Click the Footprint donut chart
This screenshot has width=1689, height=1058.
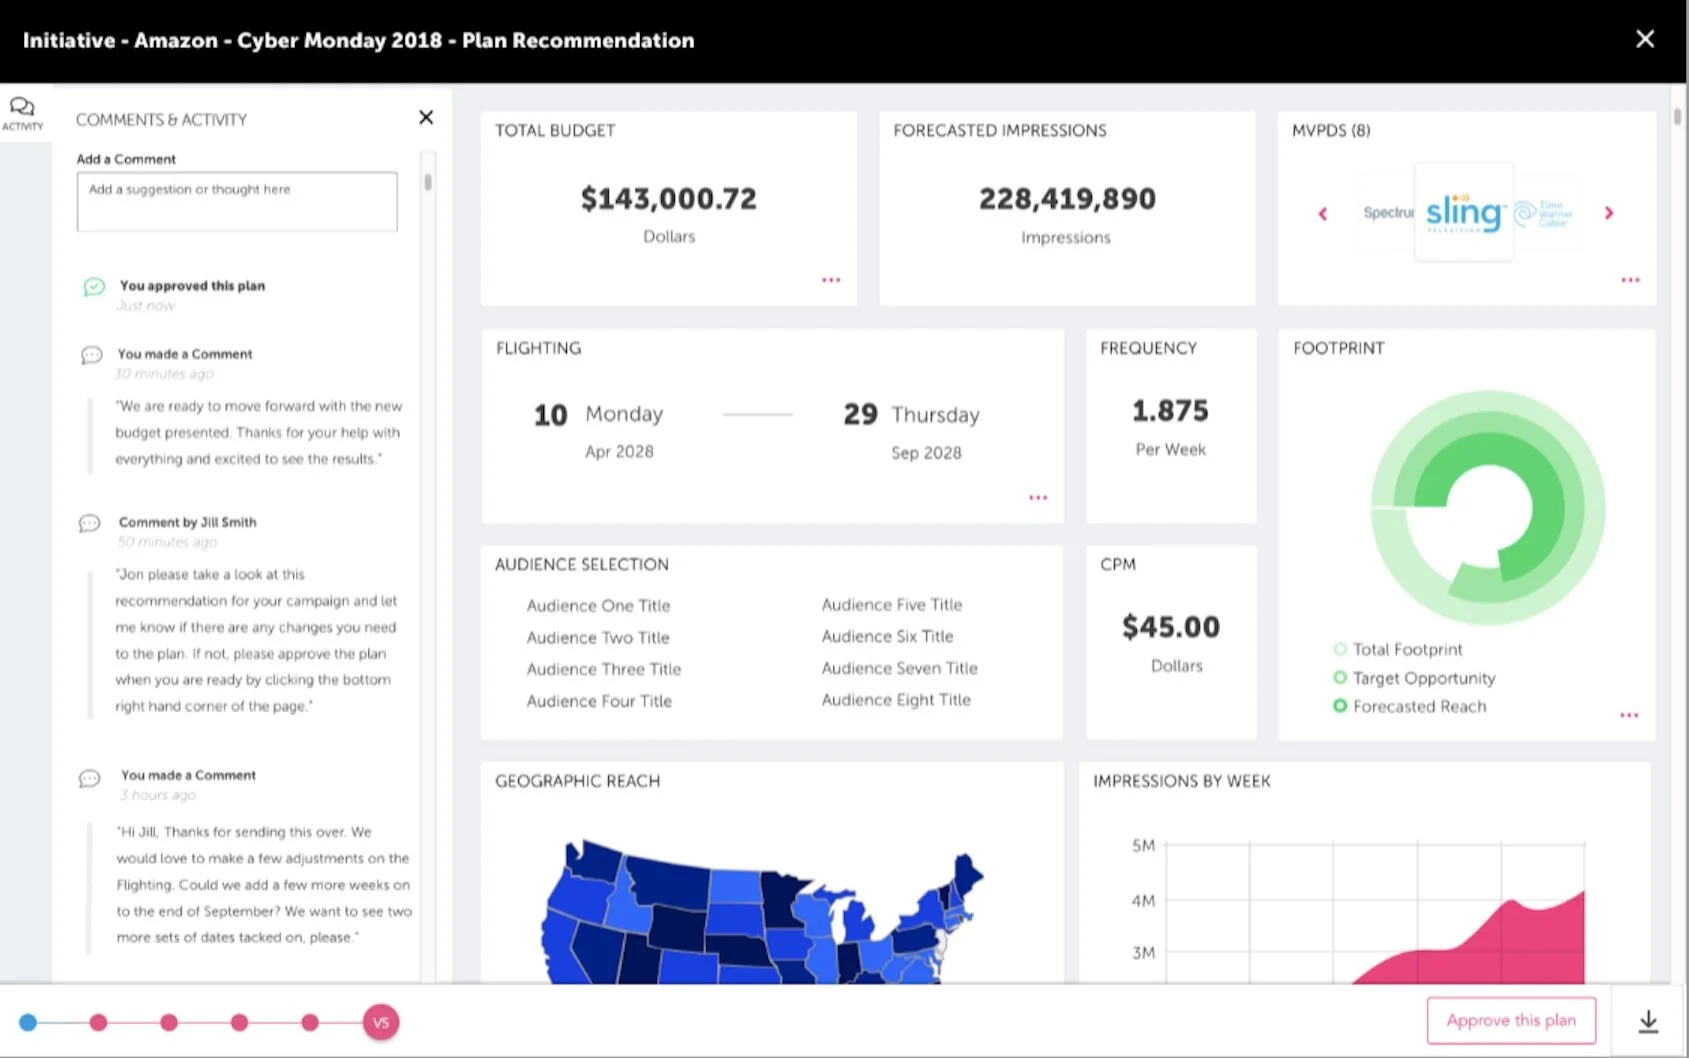tap(1487, 508)
